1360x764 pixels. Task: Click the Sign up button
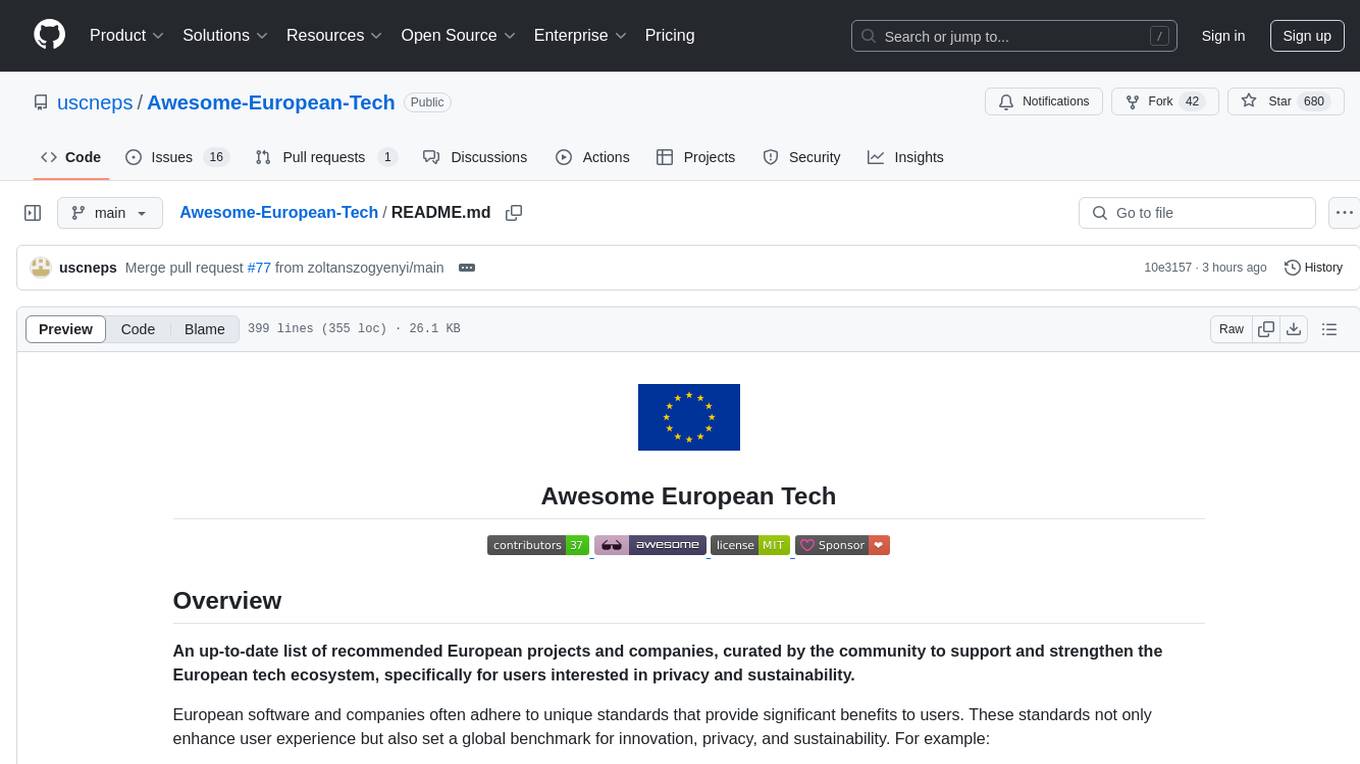[1307, 36]
